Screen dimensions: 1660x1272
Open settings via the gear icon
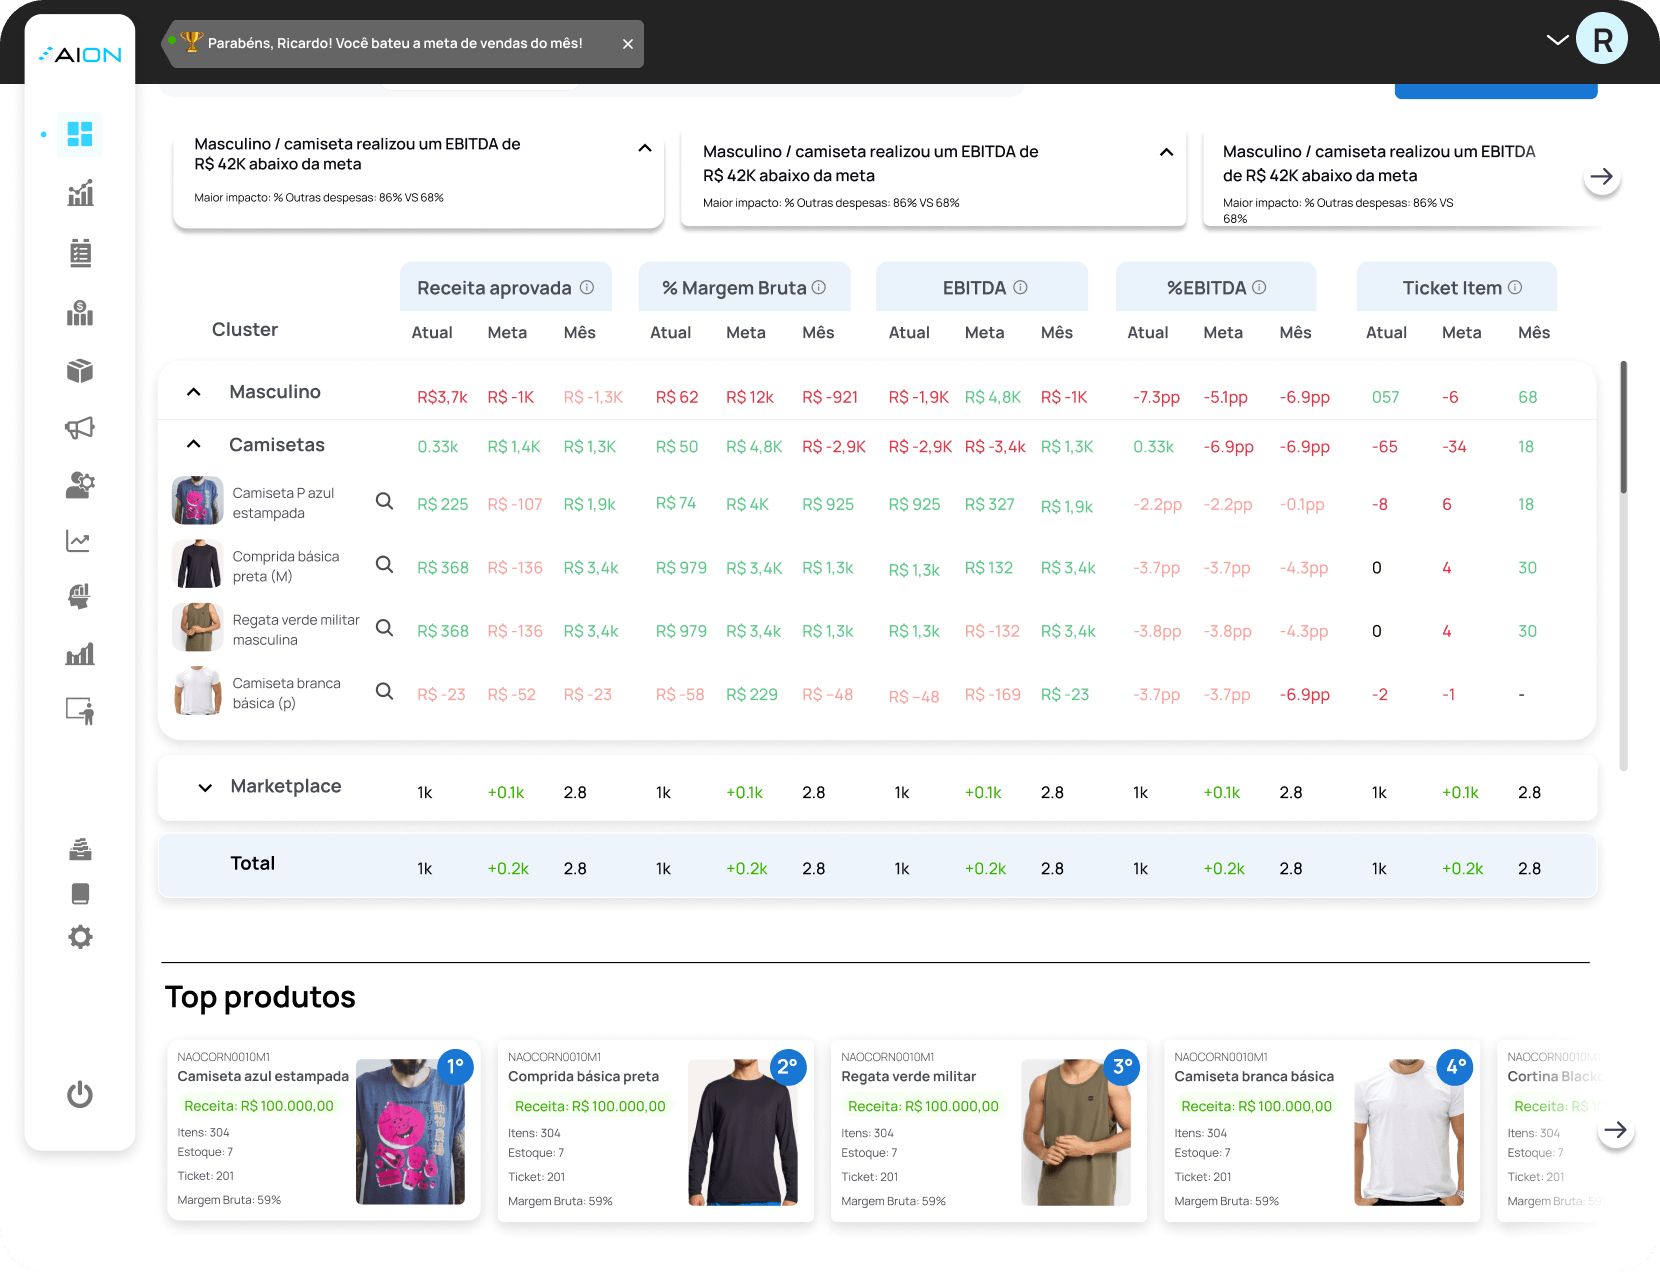pyautogui.click(x=80, y=937)
